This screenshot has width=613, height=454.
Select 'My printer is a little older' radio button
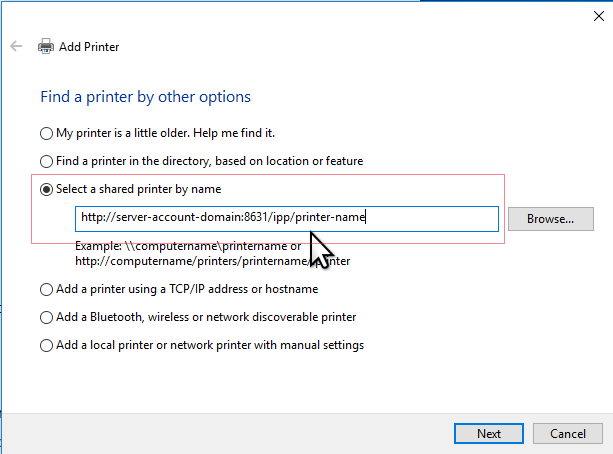(x=46, y=133)
